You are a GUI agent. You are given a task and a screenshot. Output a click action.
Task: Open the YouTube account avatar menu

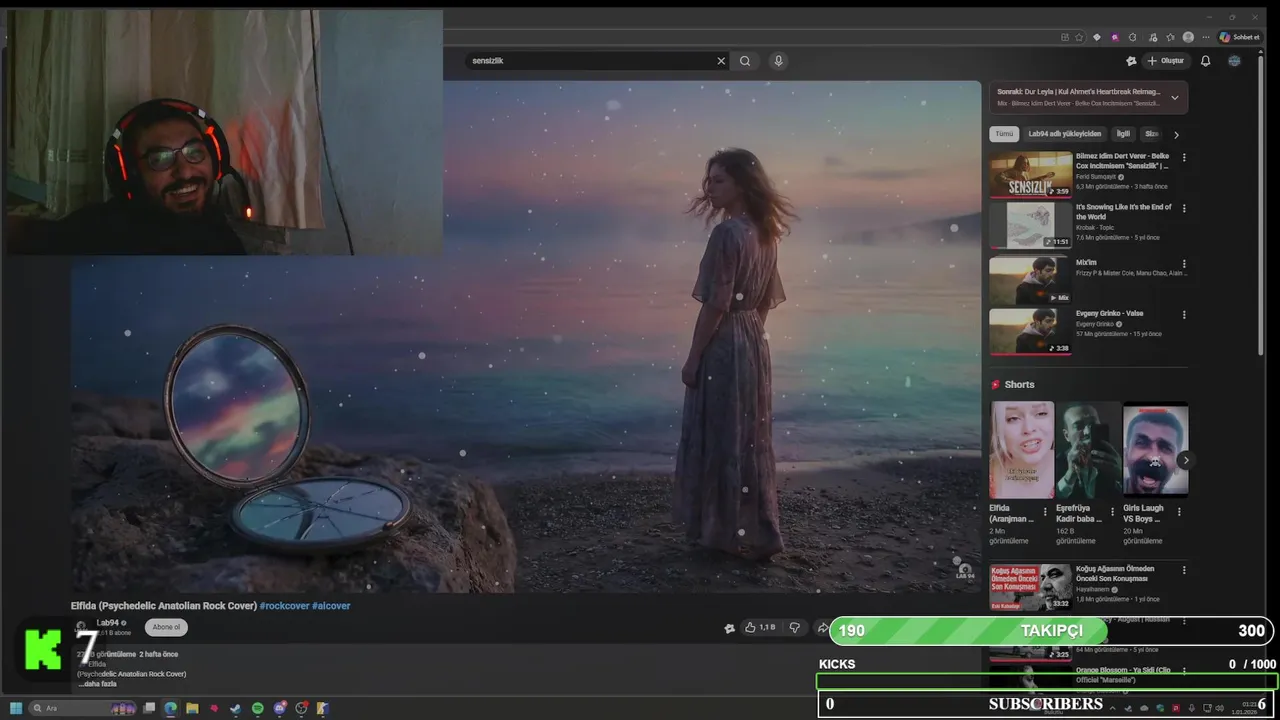pyautogui.click(x=1234, y=61)
